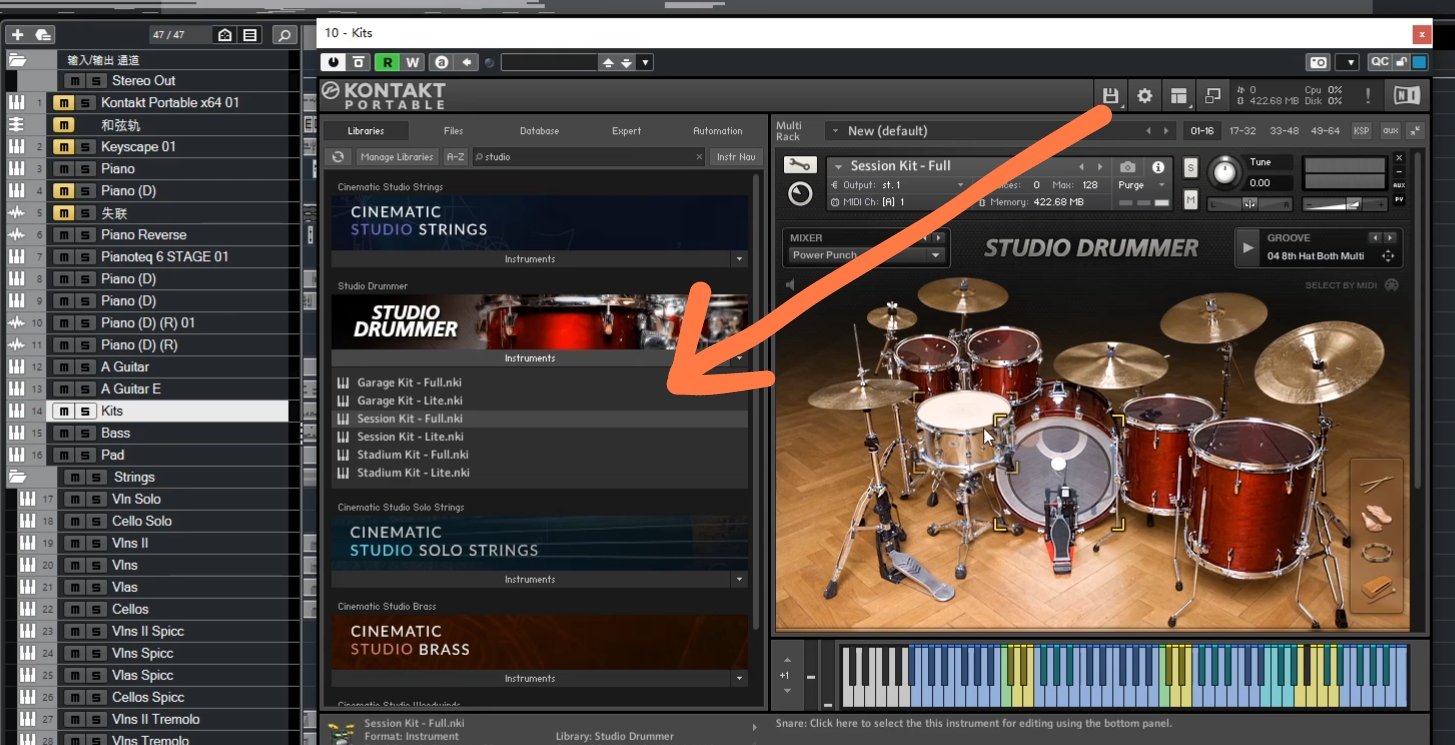Click the drumstick articulation icon
This screenshot has width=1455, height=745.
(x=1377, y=484)
